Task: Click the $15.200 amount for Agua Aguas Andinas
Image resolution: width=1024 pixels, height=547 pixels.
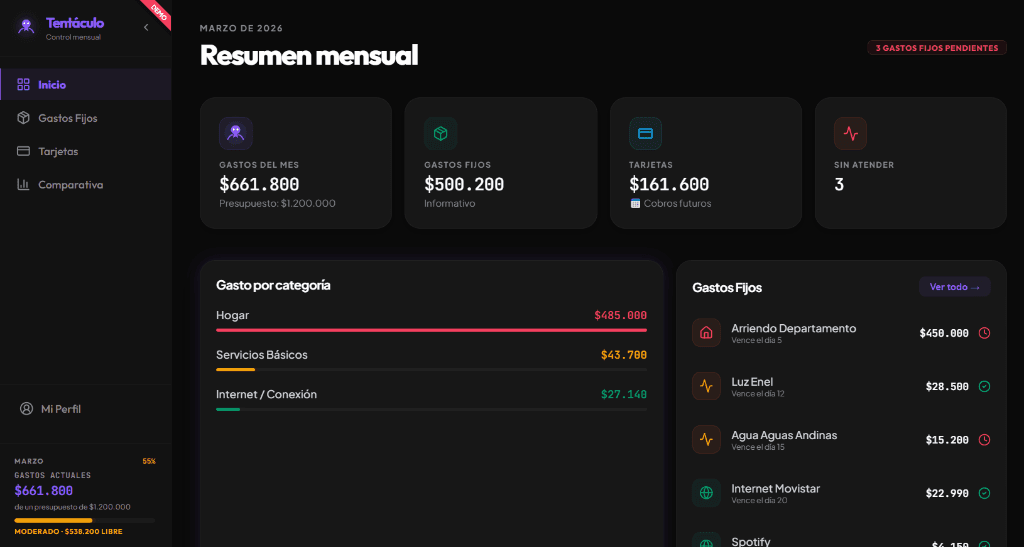Action: point(947,441)
